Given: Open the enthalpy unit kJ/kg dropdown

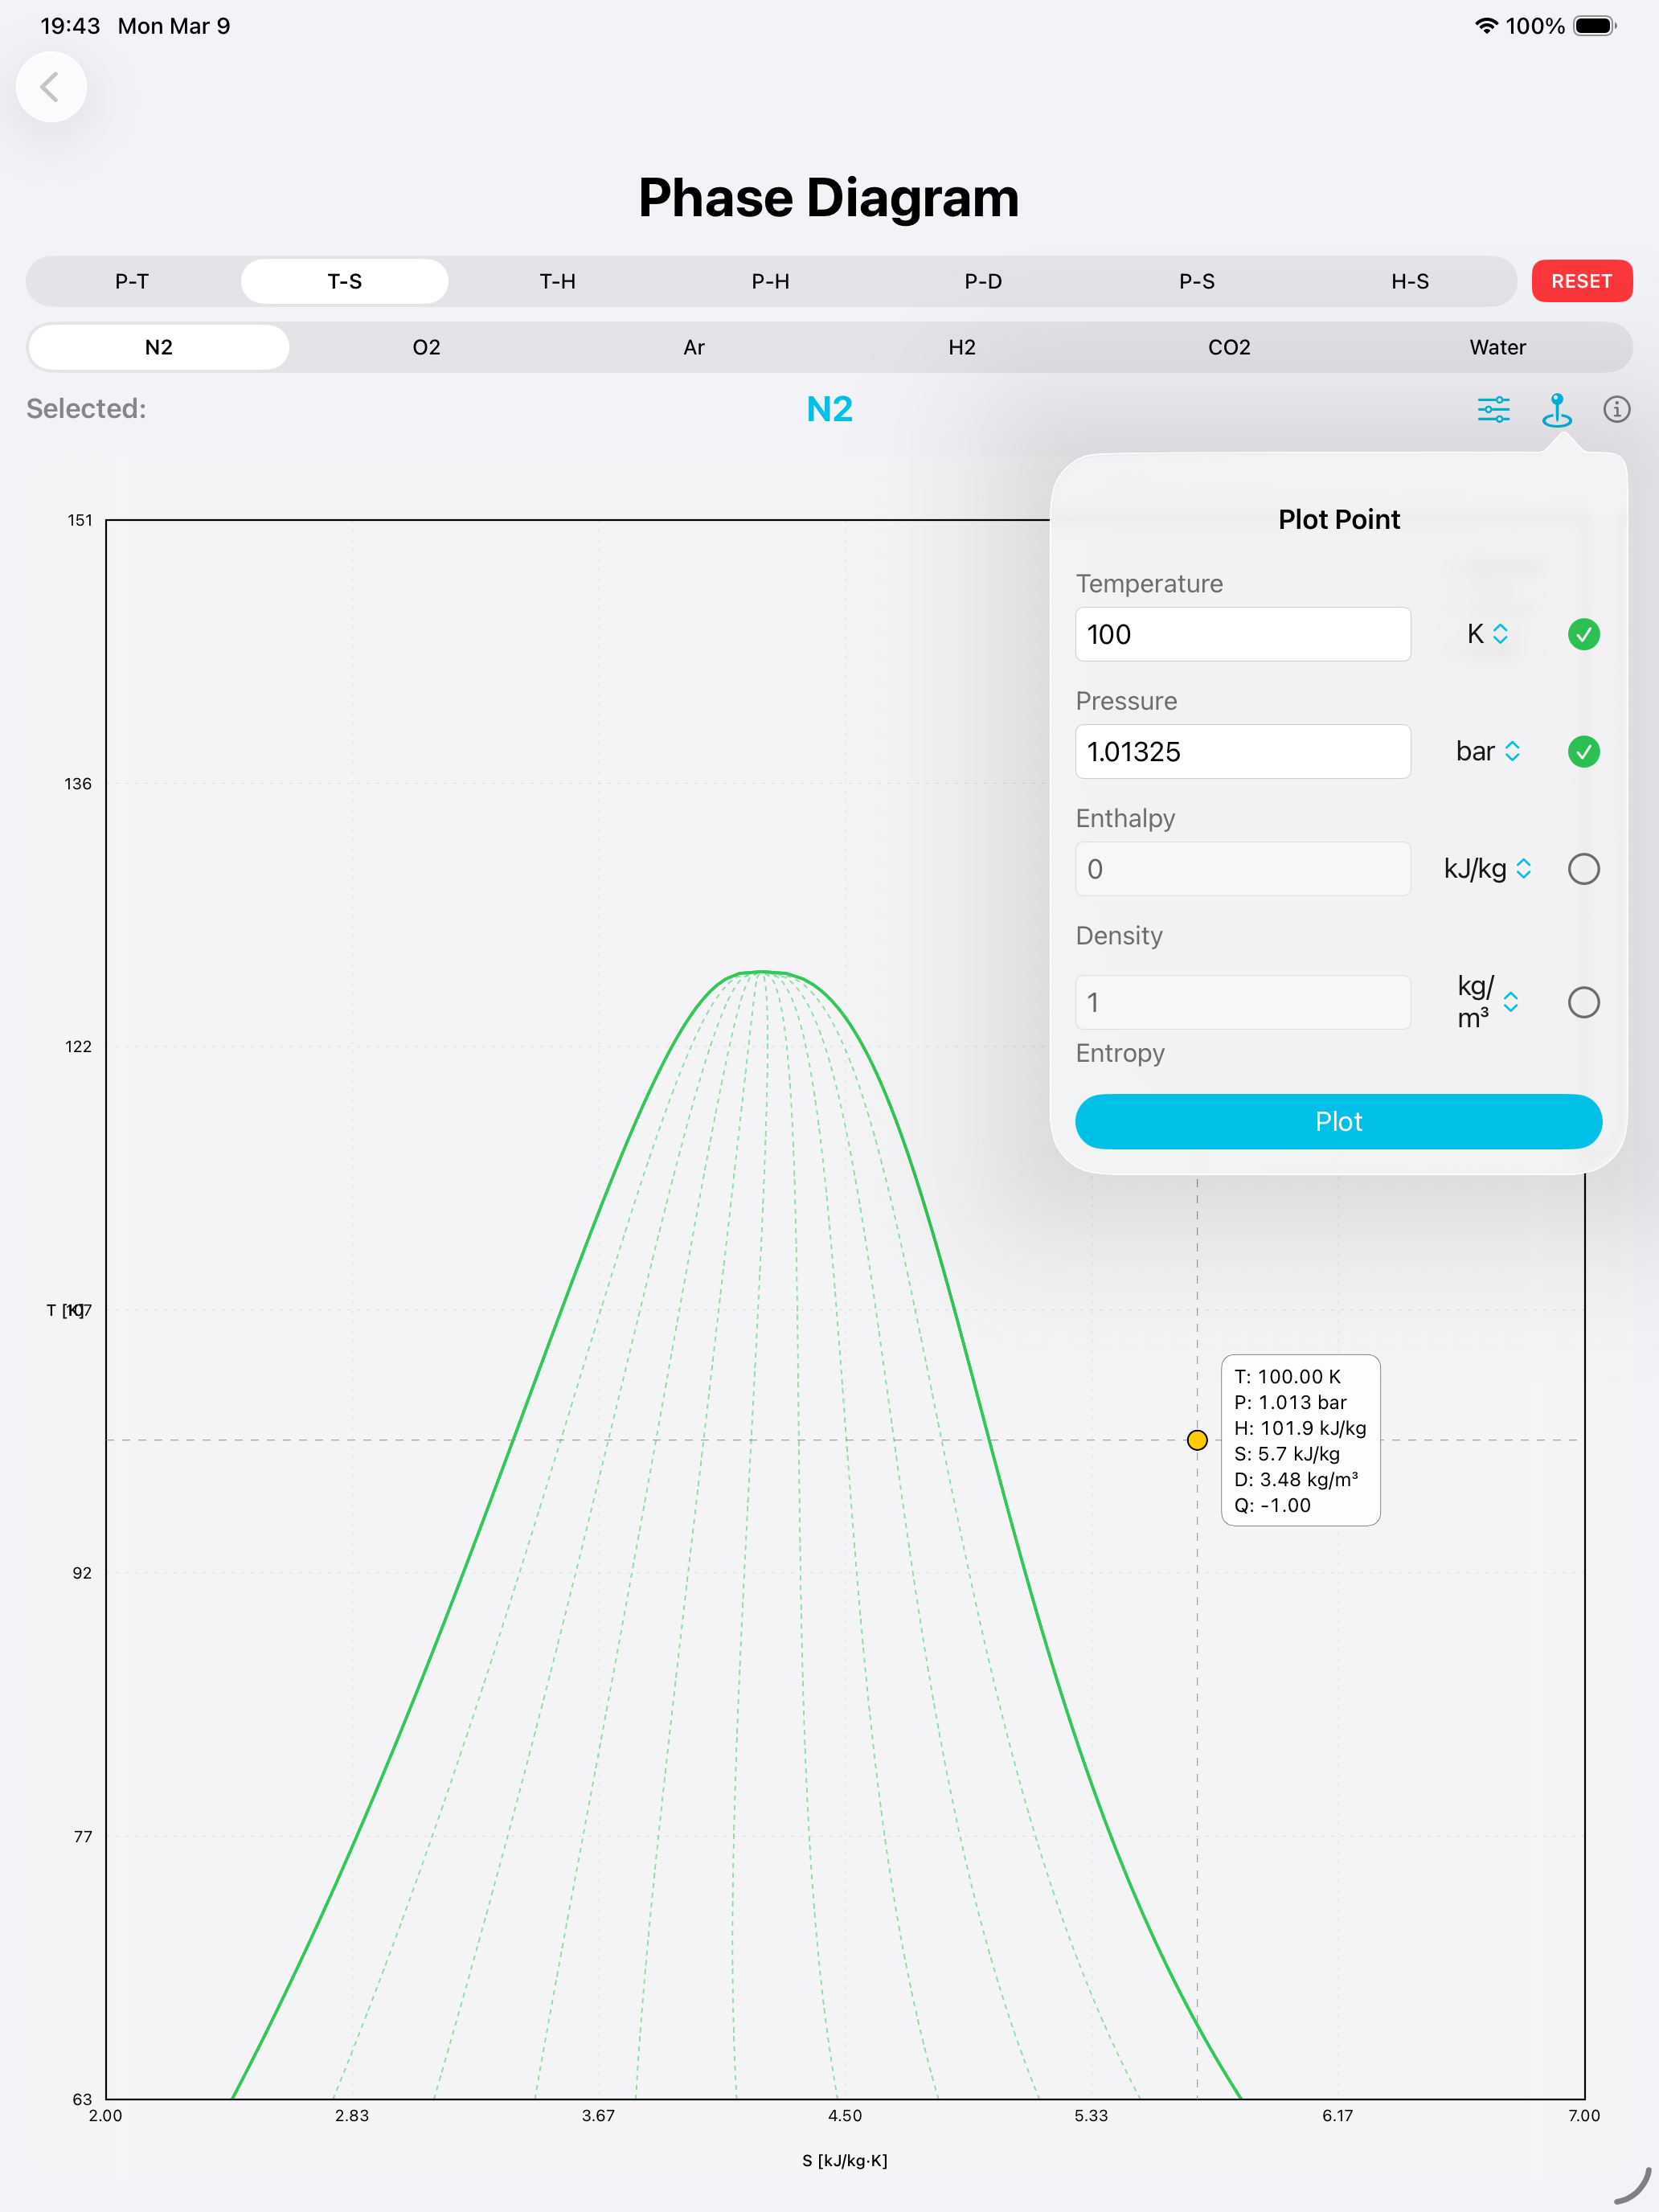Looking at the screenshot, I should 1487,869.
